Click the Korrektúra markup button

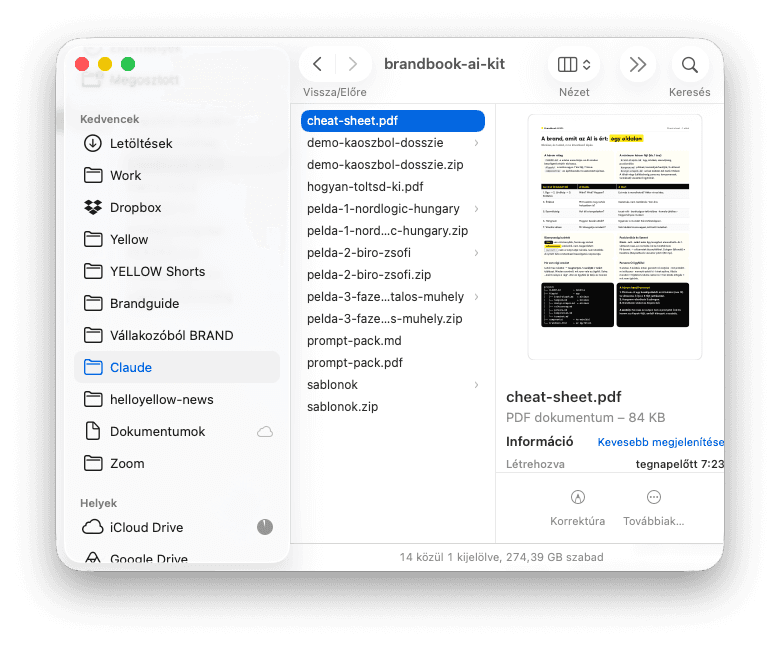point(578,508)
